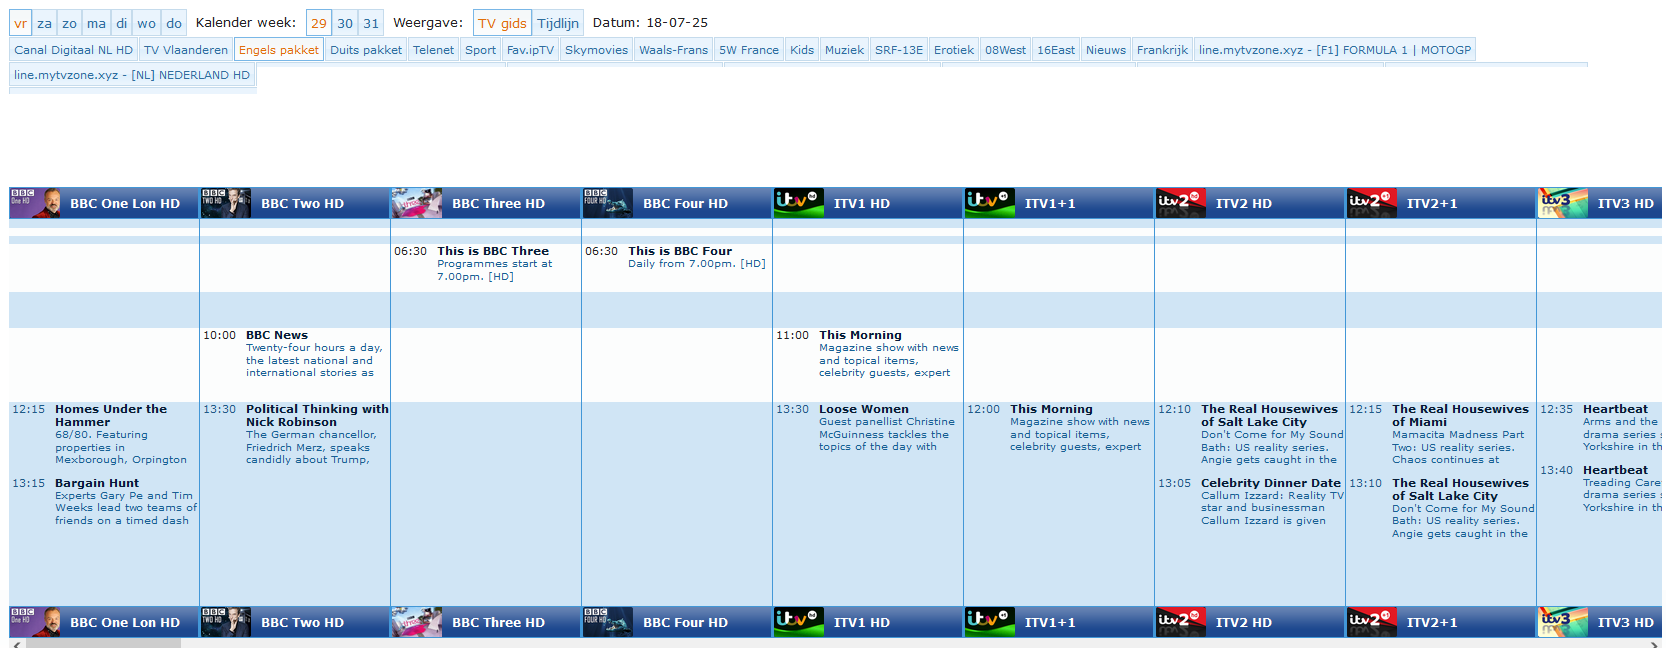The width and height of the screenshot is (1666, 648).
Task: Select the 'di' day tab
Action: point(121,23)
